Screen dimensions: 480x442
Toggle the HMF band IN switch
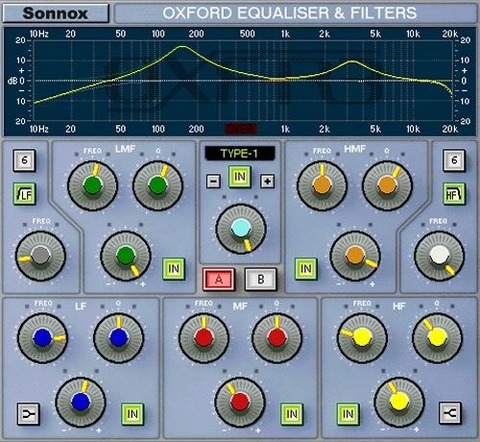pos(306,269)
